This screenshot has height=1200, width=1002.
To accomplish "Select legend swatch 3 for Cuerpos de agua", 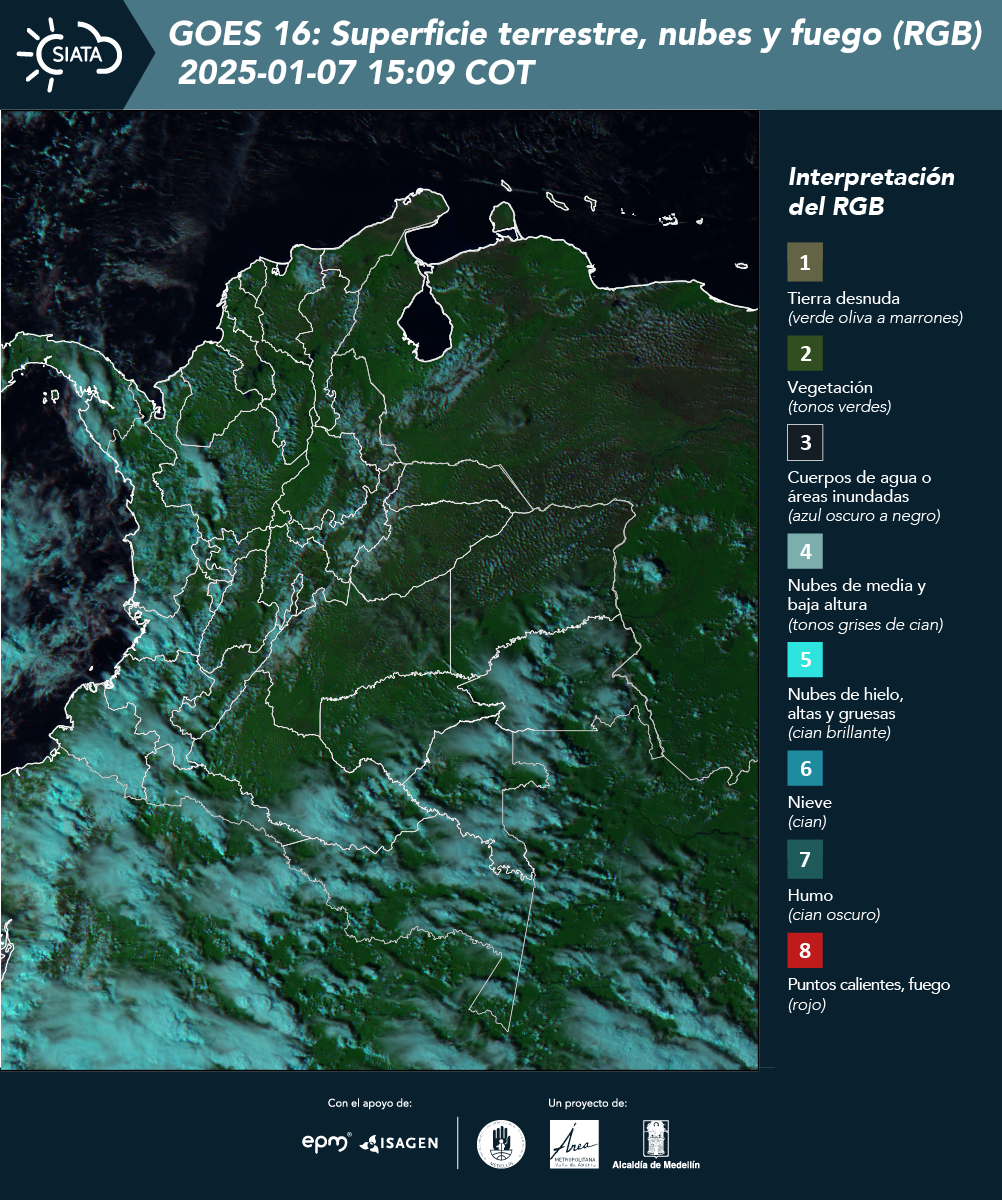I will pos(805,442).
